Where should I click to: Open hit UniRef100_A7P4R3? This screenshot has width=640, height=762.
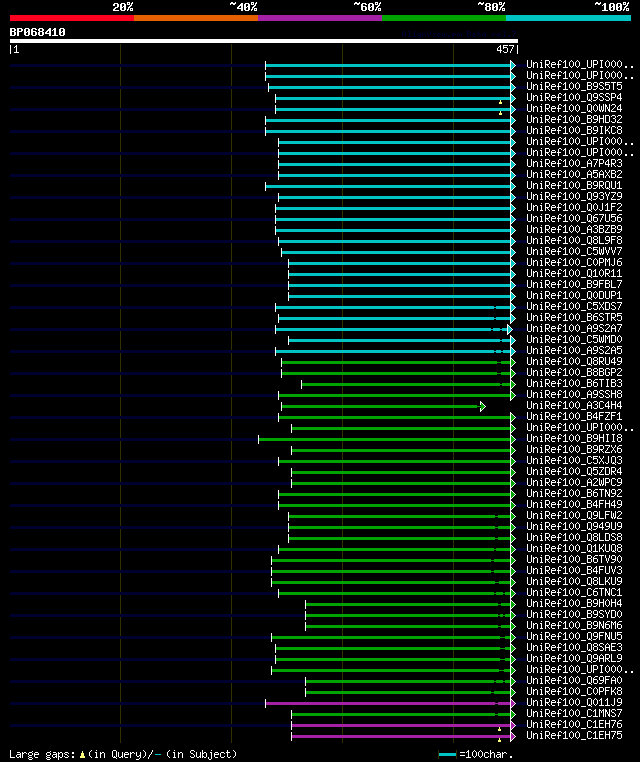574,163
